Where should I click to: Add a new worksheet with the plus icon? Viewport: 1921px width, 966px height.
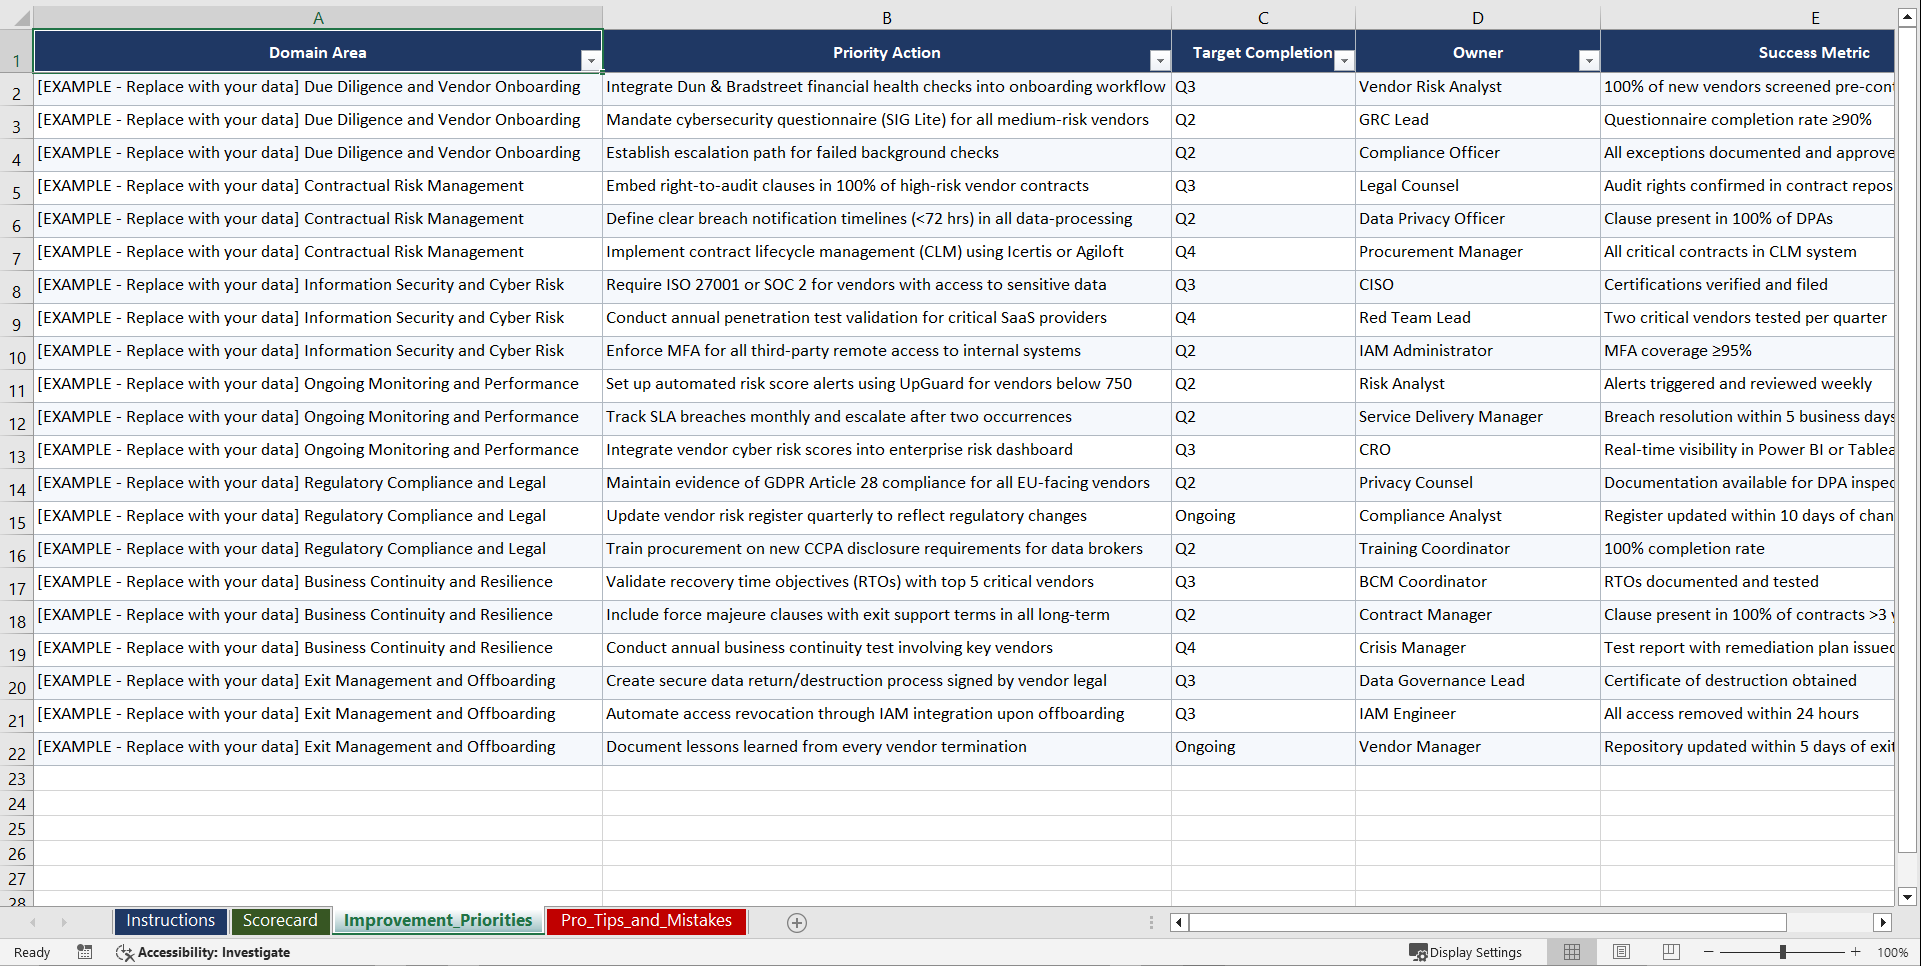pyautogui.click(x=797, y=922)
